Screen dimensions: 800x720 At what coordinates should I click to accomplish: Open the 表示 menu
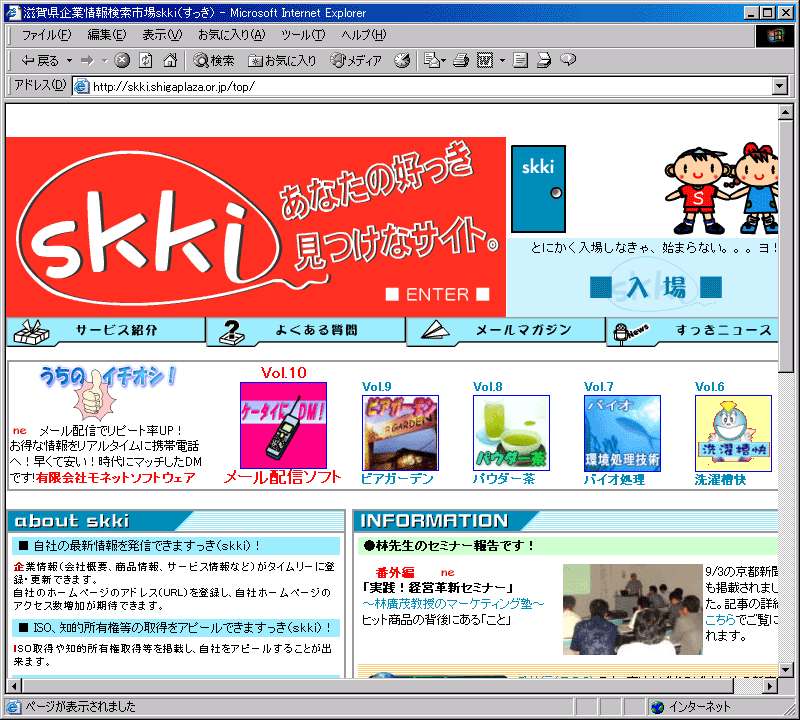162,35
